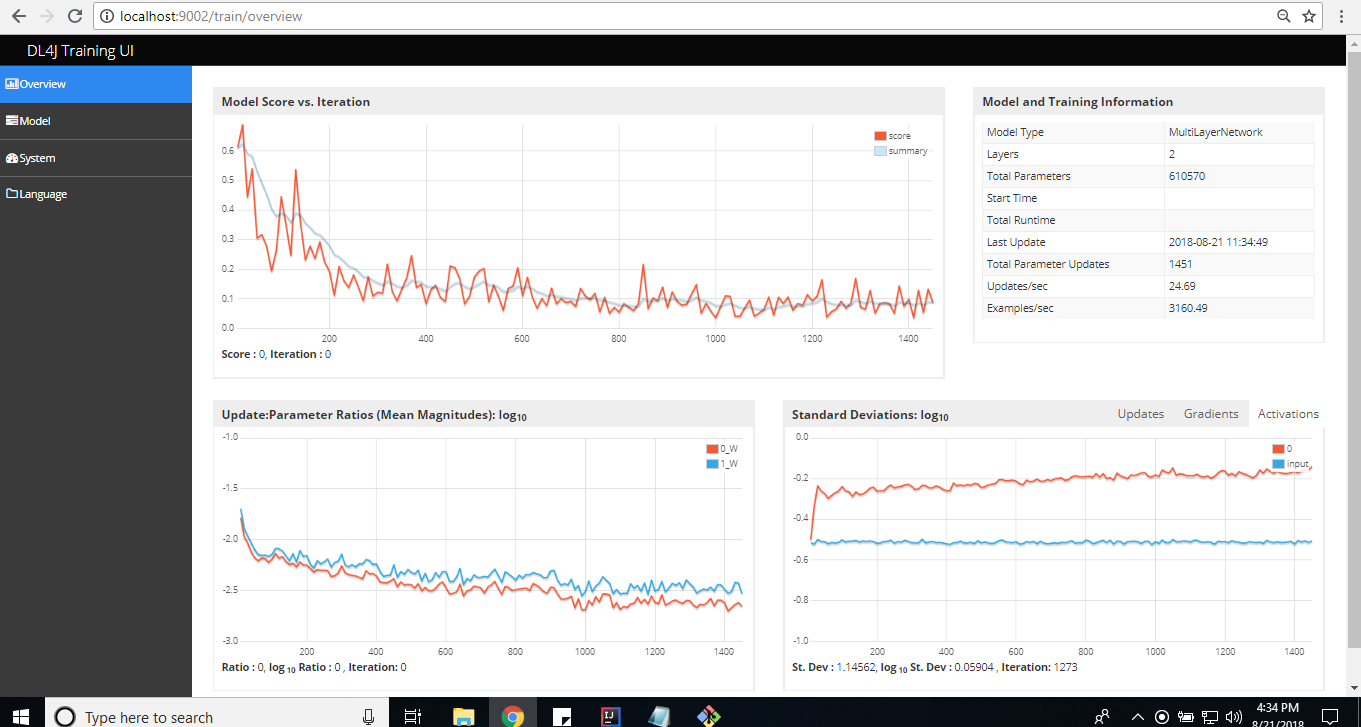Switch to the Updates tab
Image resolution: width=1361 pixels, height=727 pixels.
[1140, 413]
